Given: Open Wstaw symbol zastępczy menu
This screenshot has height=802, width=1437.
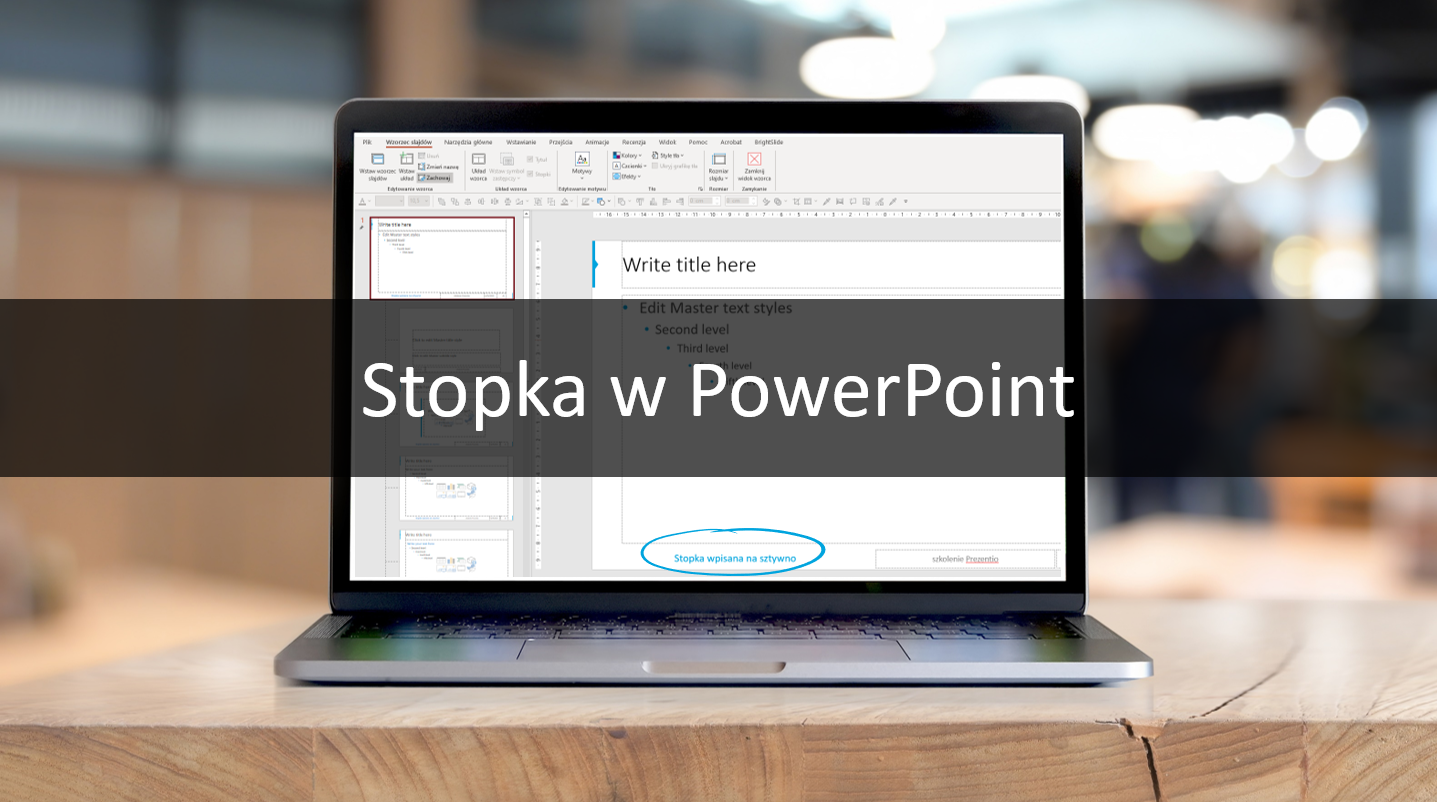Looking at the screenshot, I should [x=506, y=166].
